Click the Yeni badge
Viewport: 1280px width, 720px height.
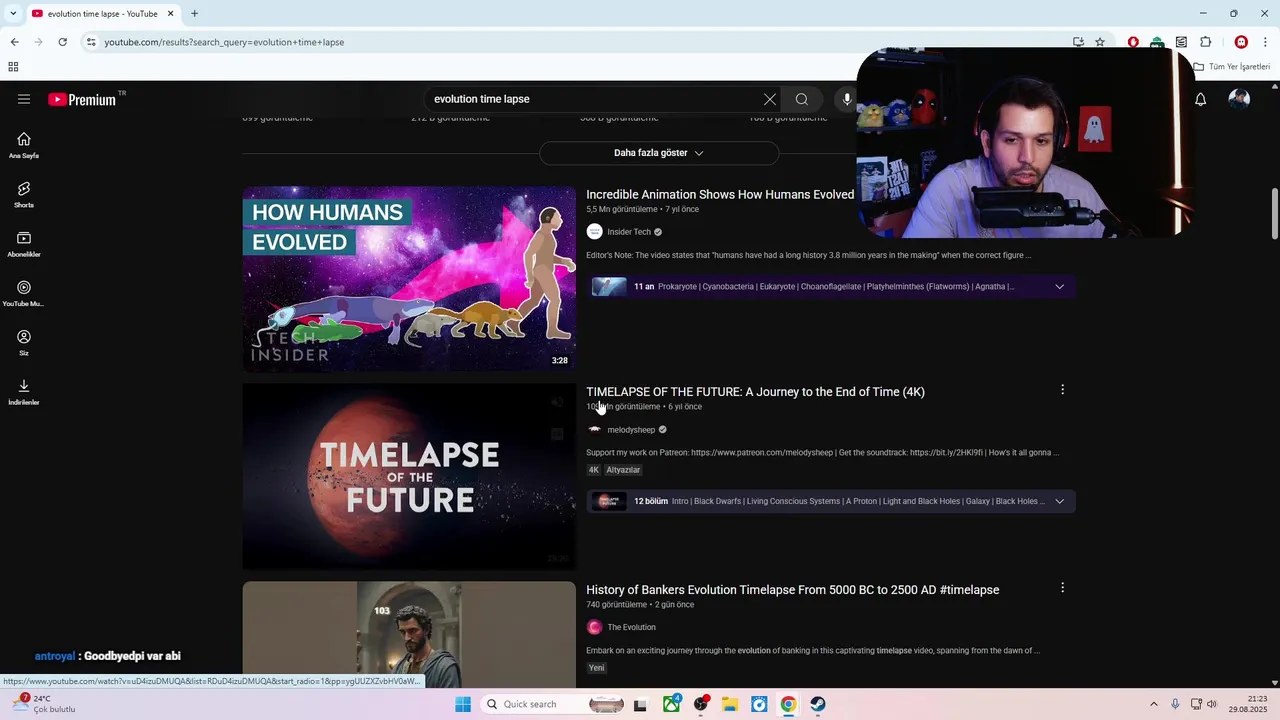click(x=597, y=668)
